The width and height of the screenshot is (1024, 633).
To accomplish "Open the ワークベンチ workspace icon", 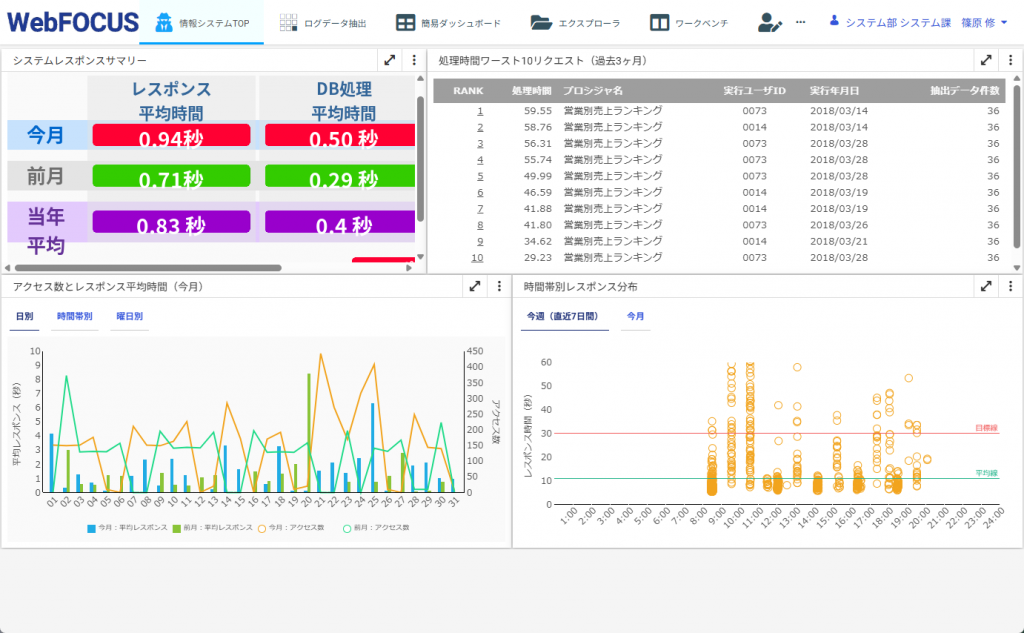I will click(x=659, y=22).
